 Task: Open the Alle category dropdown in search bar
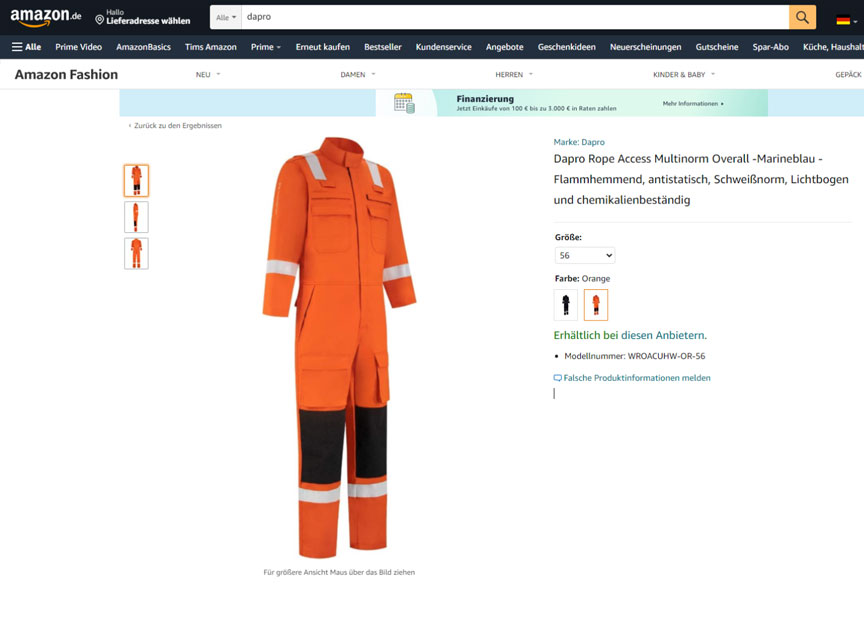tap(225, 17)
